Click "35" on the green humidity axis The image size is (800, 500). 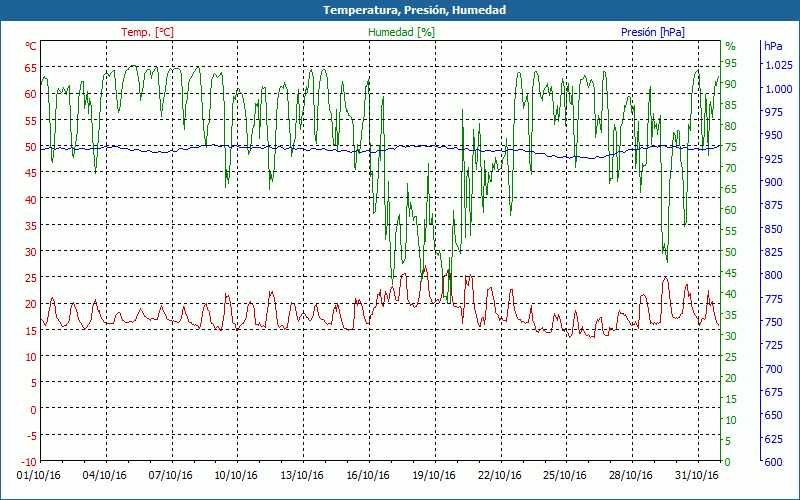(731, 315)
